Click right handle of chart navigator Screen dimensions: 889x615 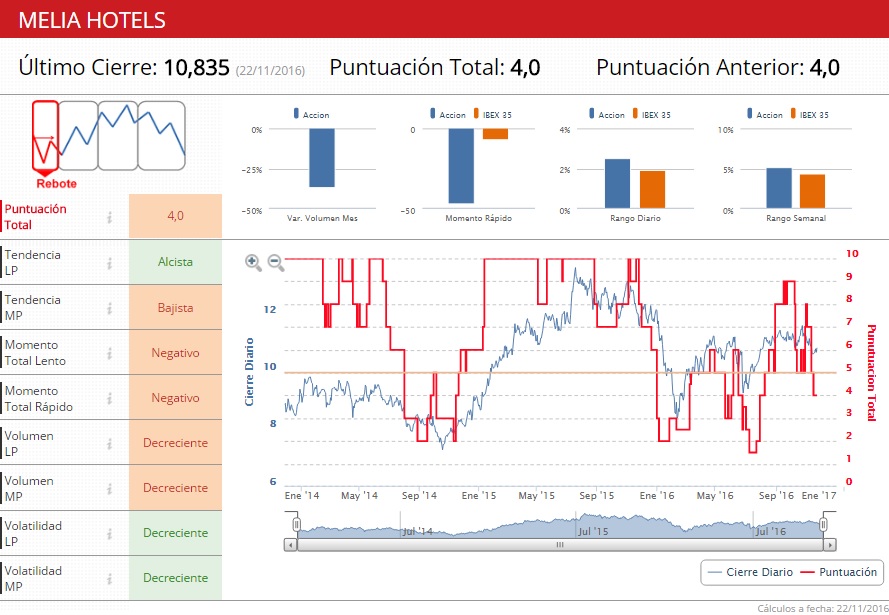click(823, 524)
